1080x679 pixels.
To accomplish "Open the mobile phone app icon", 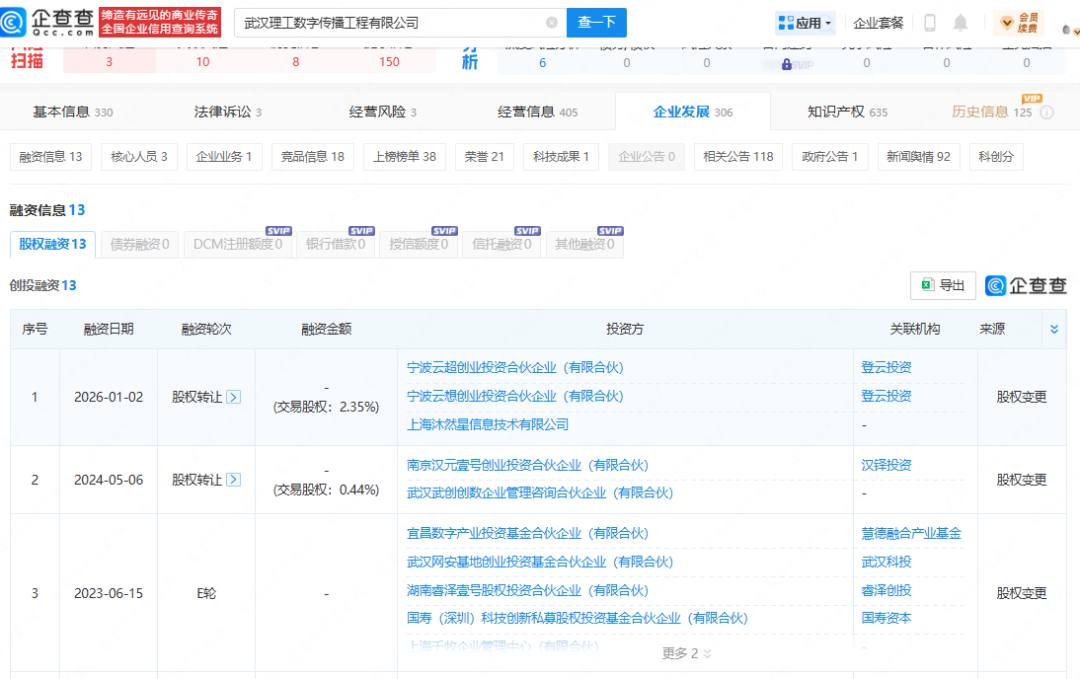I will (930, 23).
